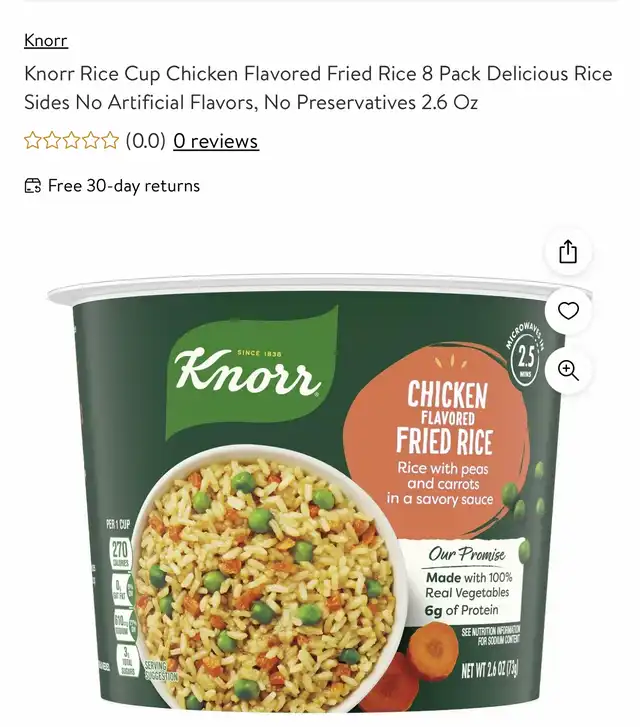Add item to favorites with heart icon
The height and width of the screenshot is (727, 640).
(x=568, y=311)
